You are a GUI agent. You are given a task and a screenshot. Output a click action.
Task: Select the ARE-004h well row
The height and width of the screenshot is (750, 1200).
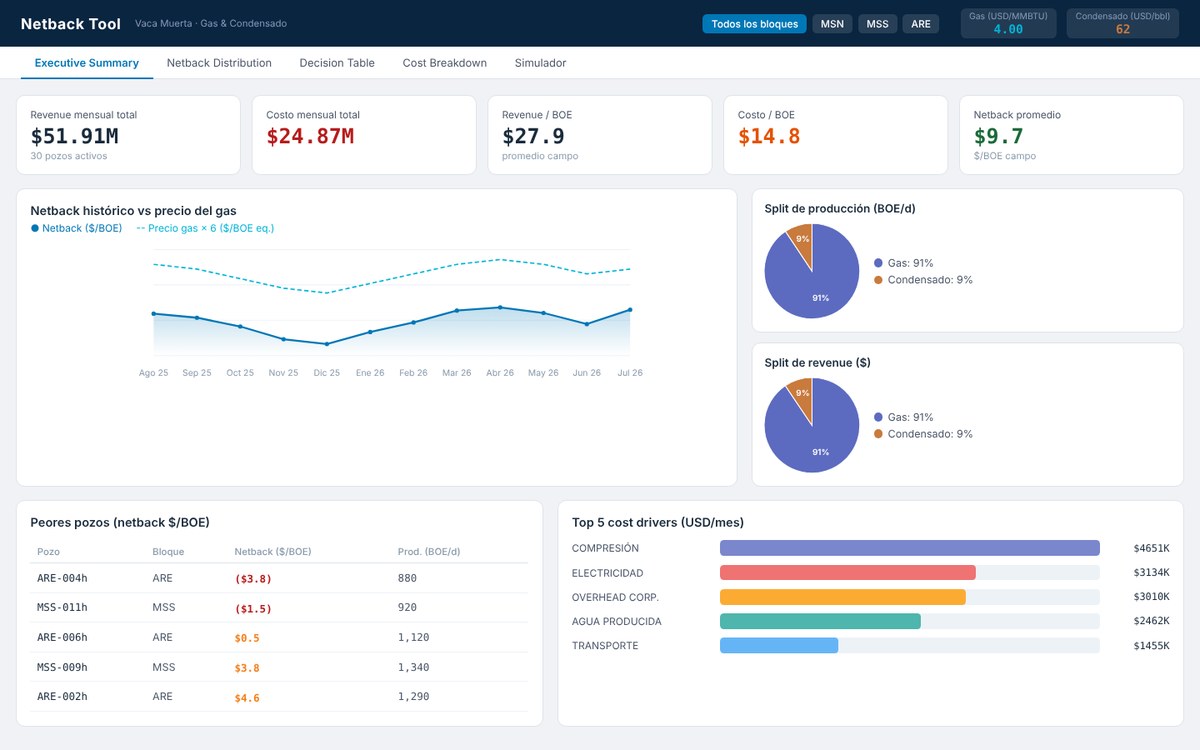[x=279, y=578]
